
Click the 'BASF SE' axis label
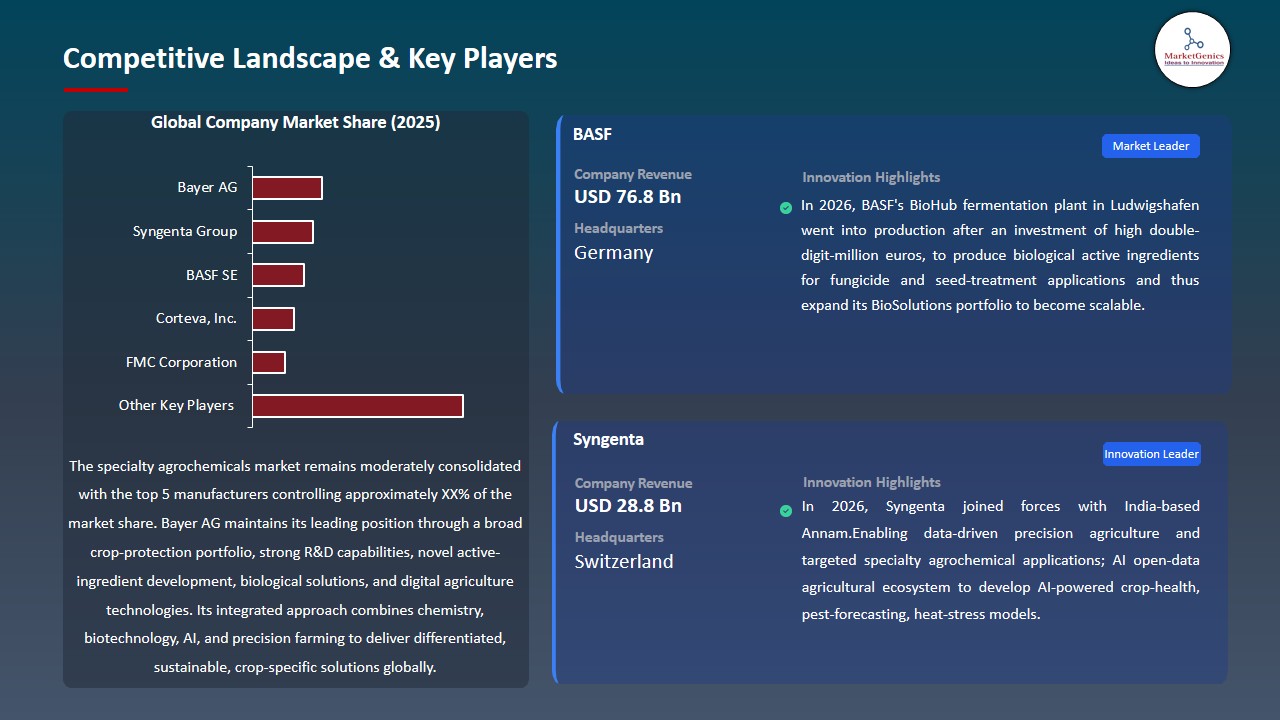coord(212,275)
